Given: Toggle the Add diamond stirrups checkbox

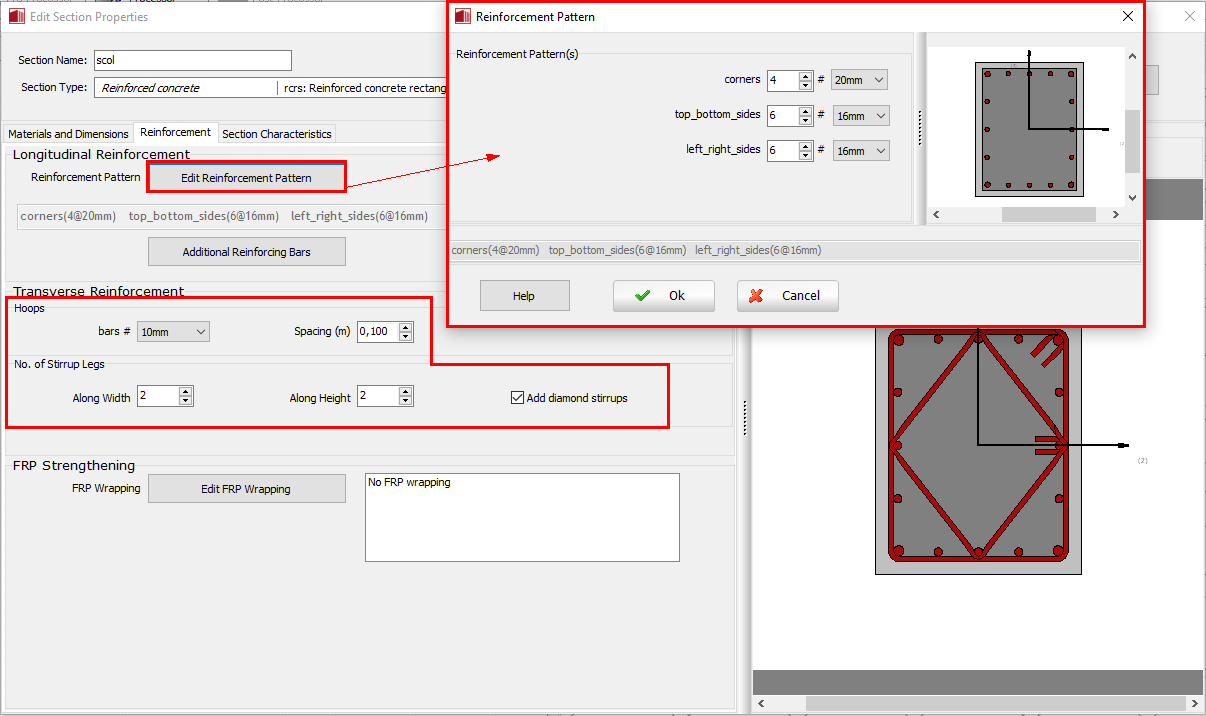Looking at the screenshot, I should (x=517, y=398).
